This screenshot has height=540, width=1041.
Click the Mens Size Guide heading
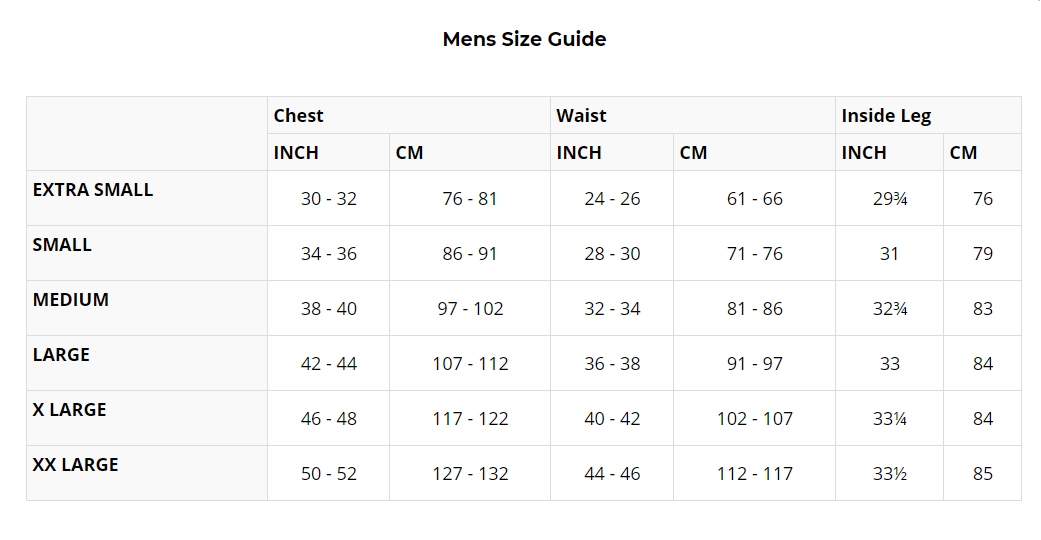[524, 40]
